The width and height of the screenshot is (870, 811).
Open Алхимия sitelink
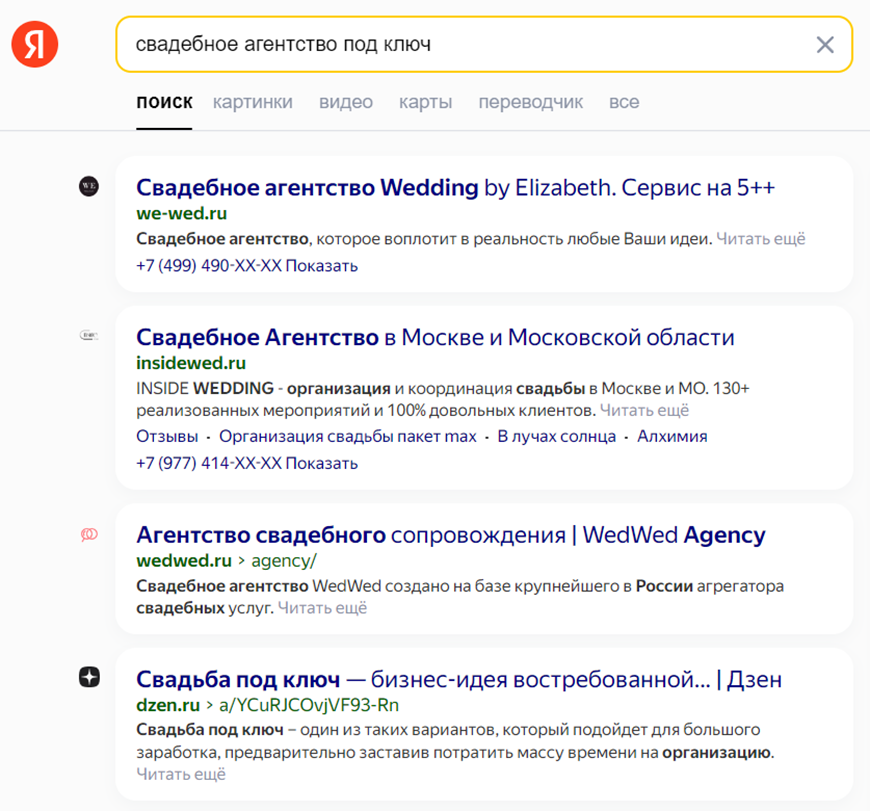click(672, 437)
